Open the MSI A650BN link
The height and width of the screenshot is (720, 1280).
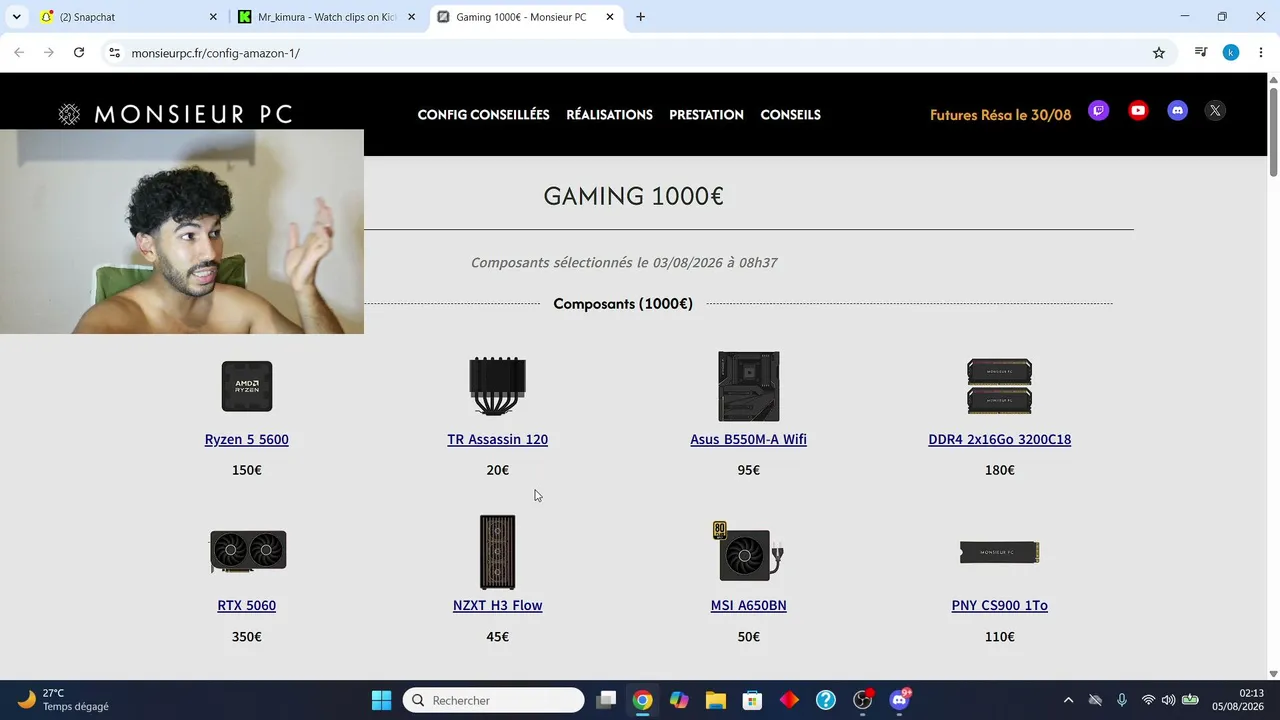(749, 606)
